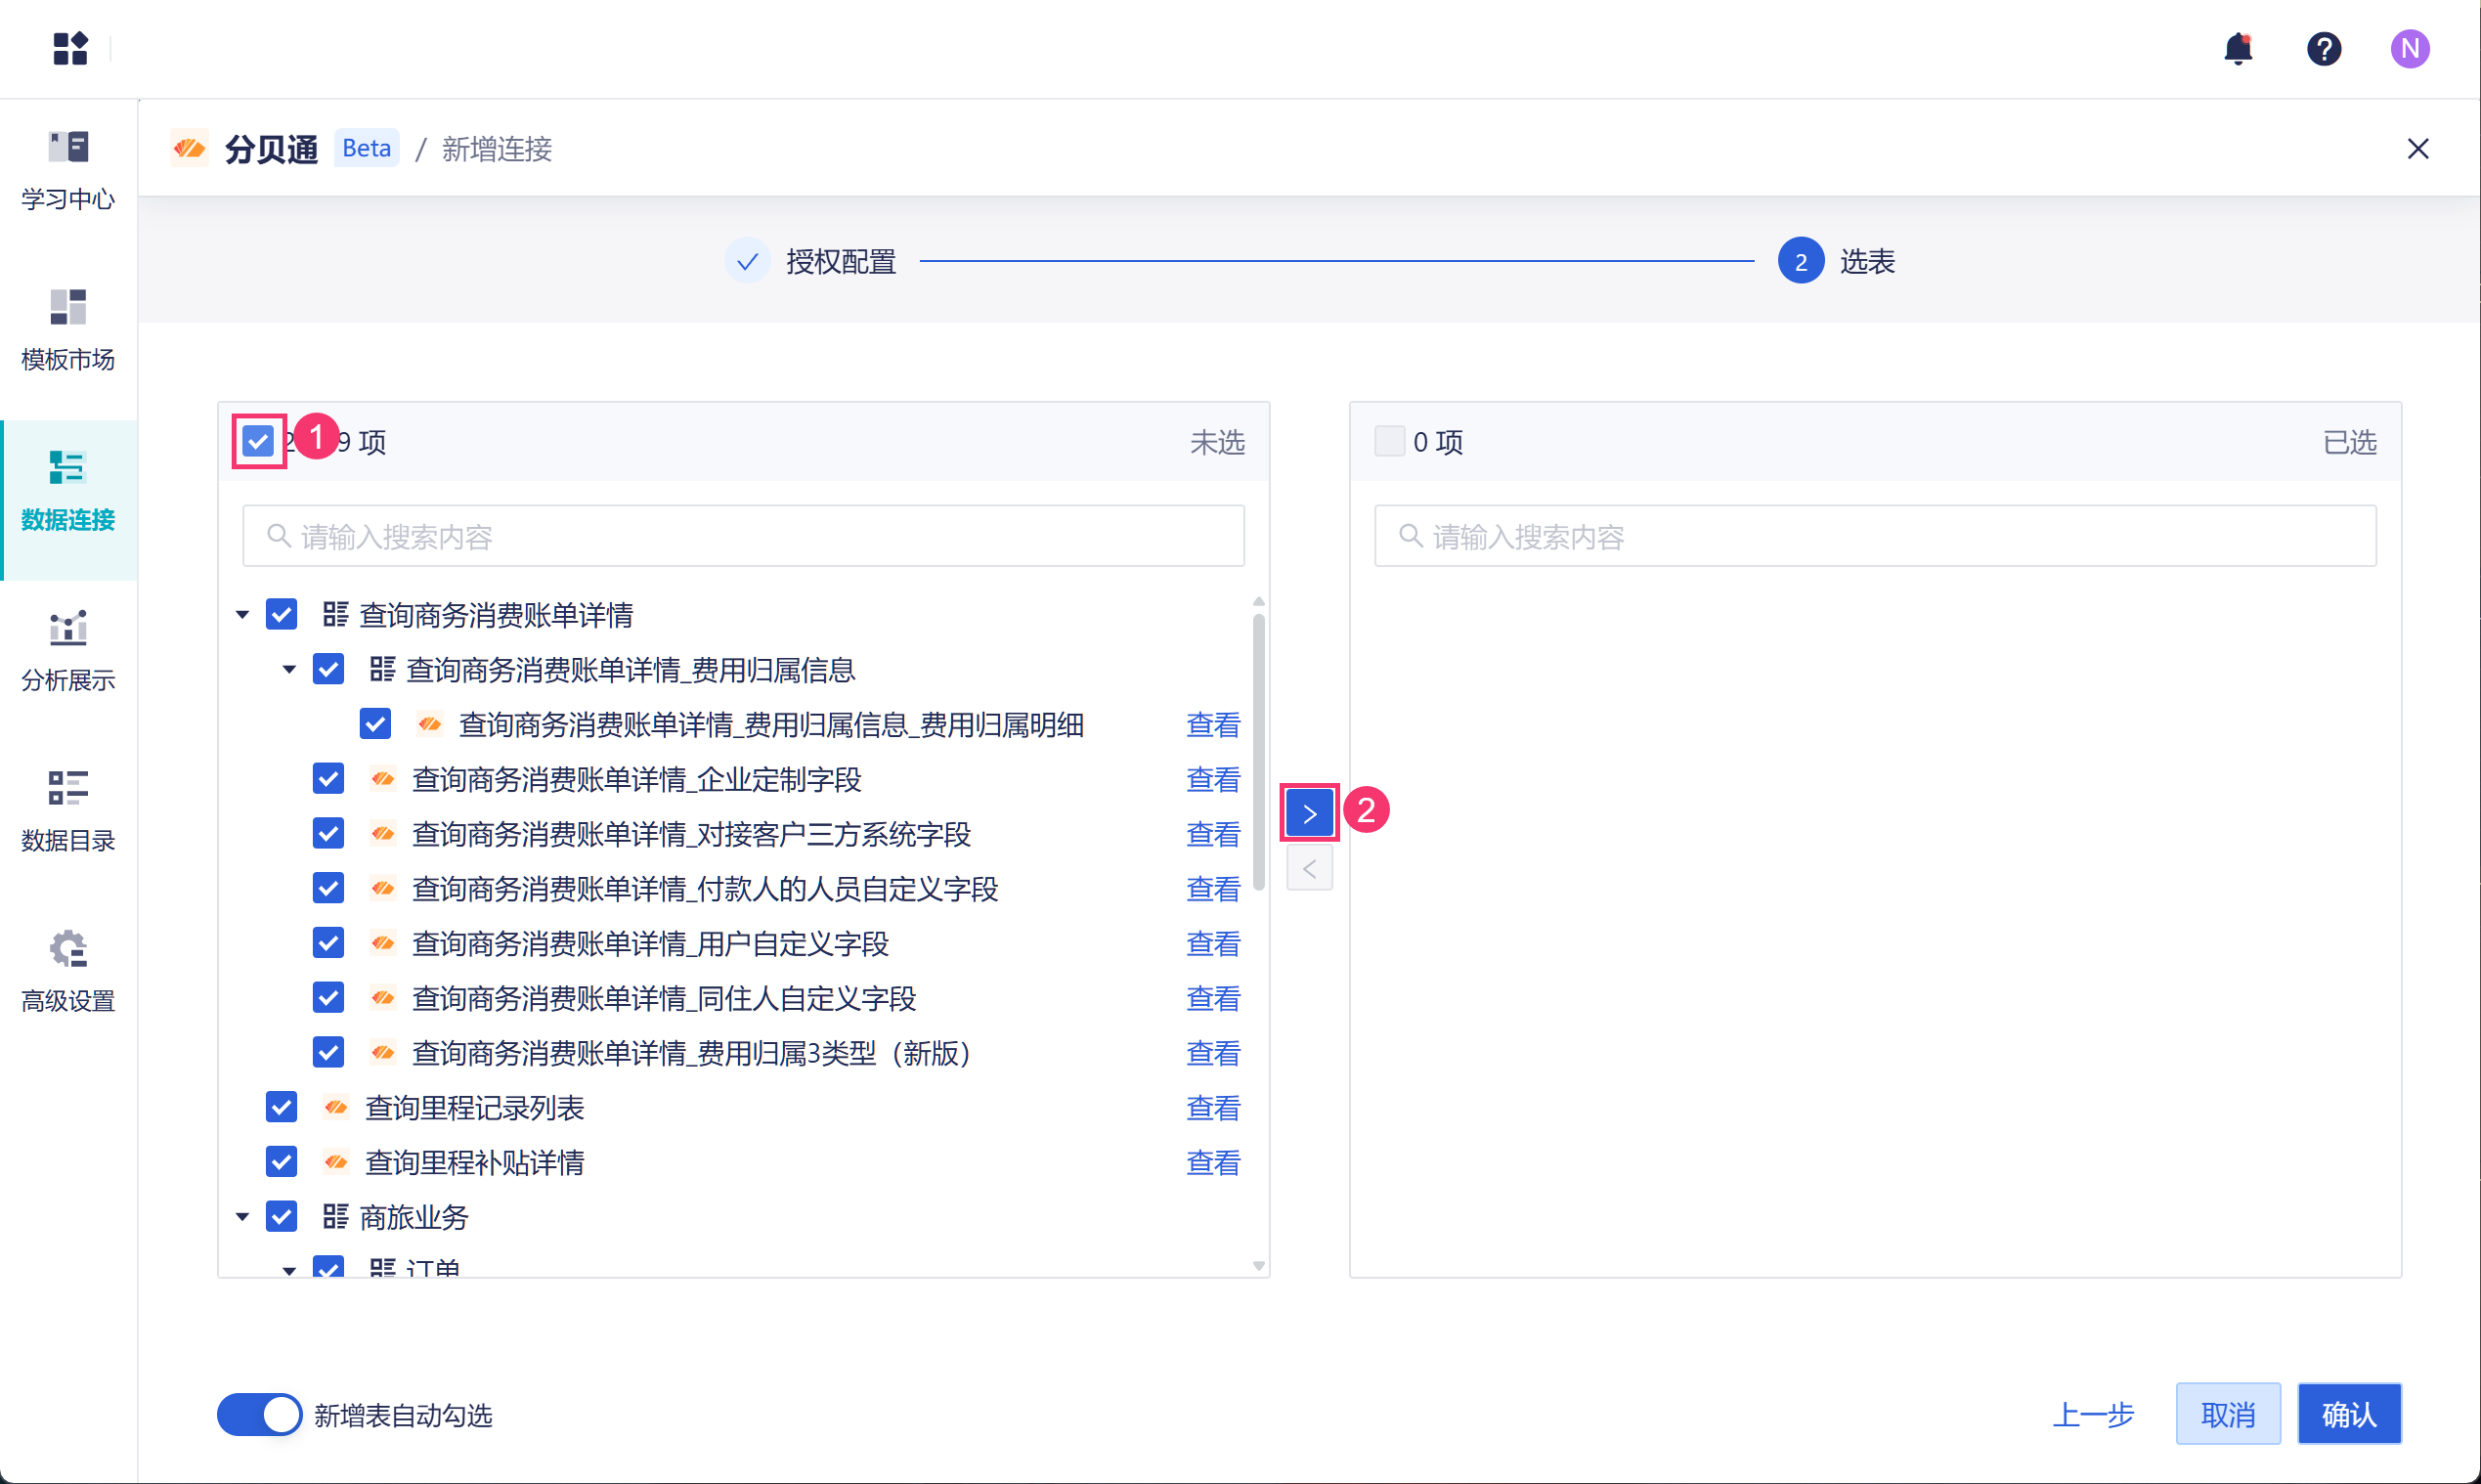Select 数据连接 in the sidebar
Screen dimensions: 2481x1484
pos(68,490)
